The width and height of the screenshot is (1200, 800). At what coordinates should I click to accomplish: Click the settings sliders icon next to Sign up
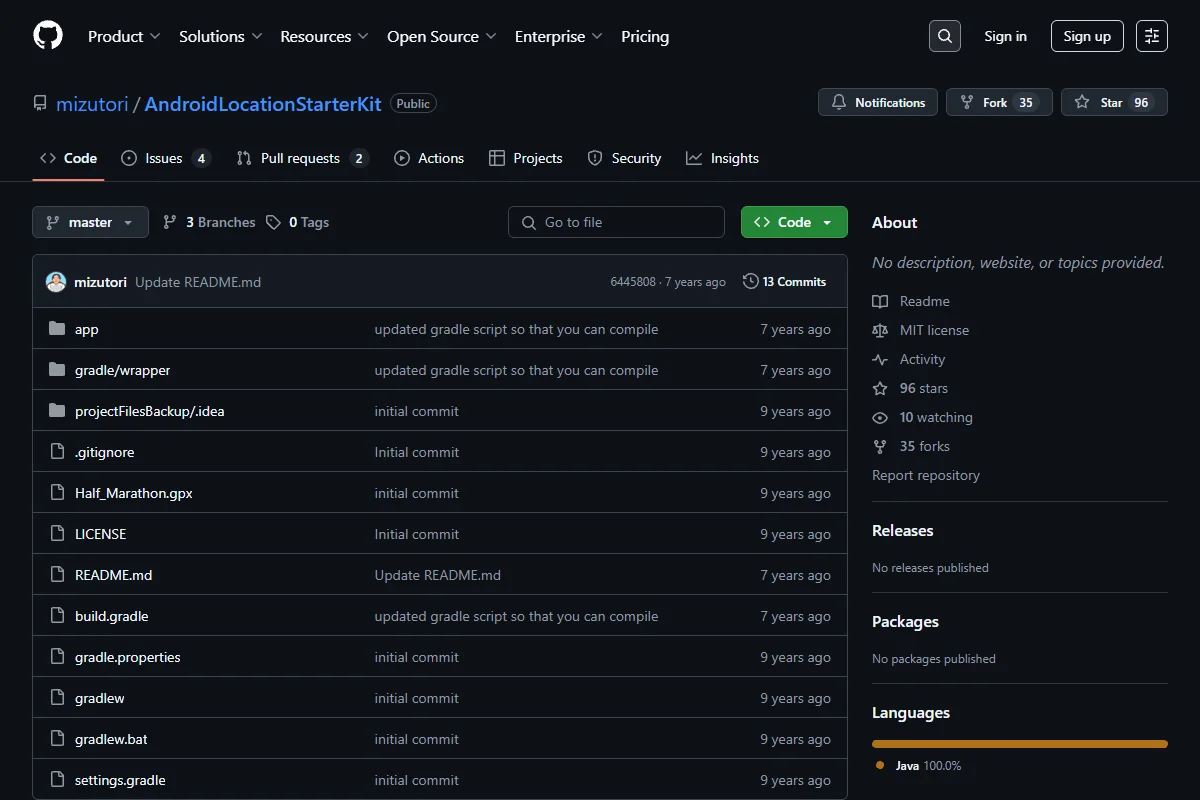tap(1152, 36)
